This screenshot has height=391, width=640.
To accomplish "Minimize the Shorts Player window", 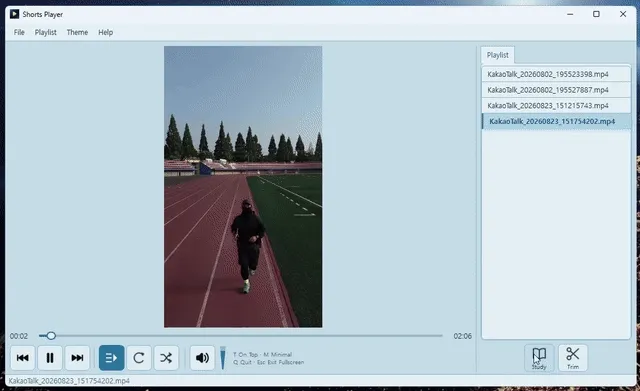I will (570, 14).
